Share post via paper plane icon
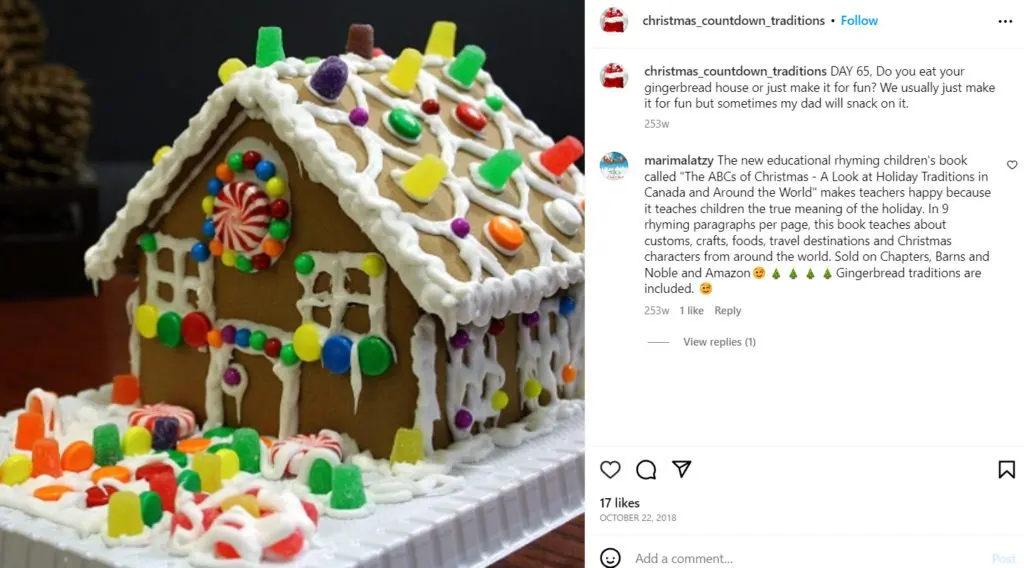The height and width of the screenshot is (568, 1024). (681, 469)
